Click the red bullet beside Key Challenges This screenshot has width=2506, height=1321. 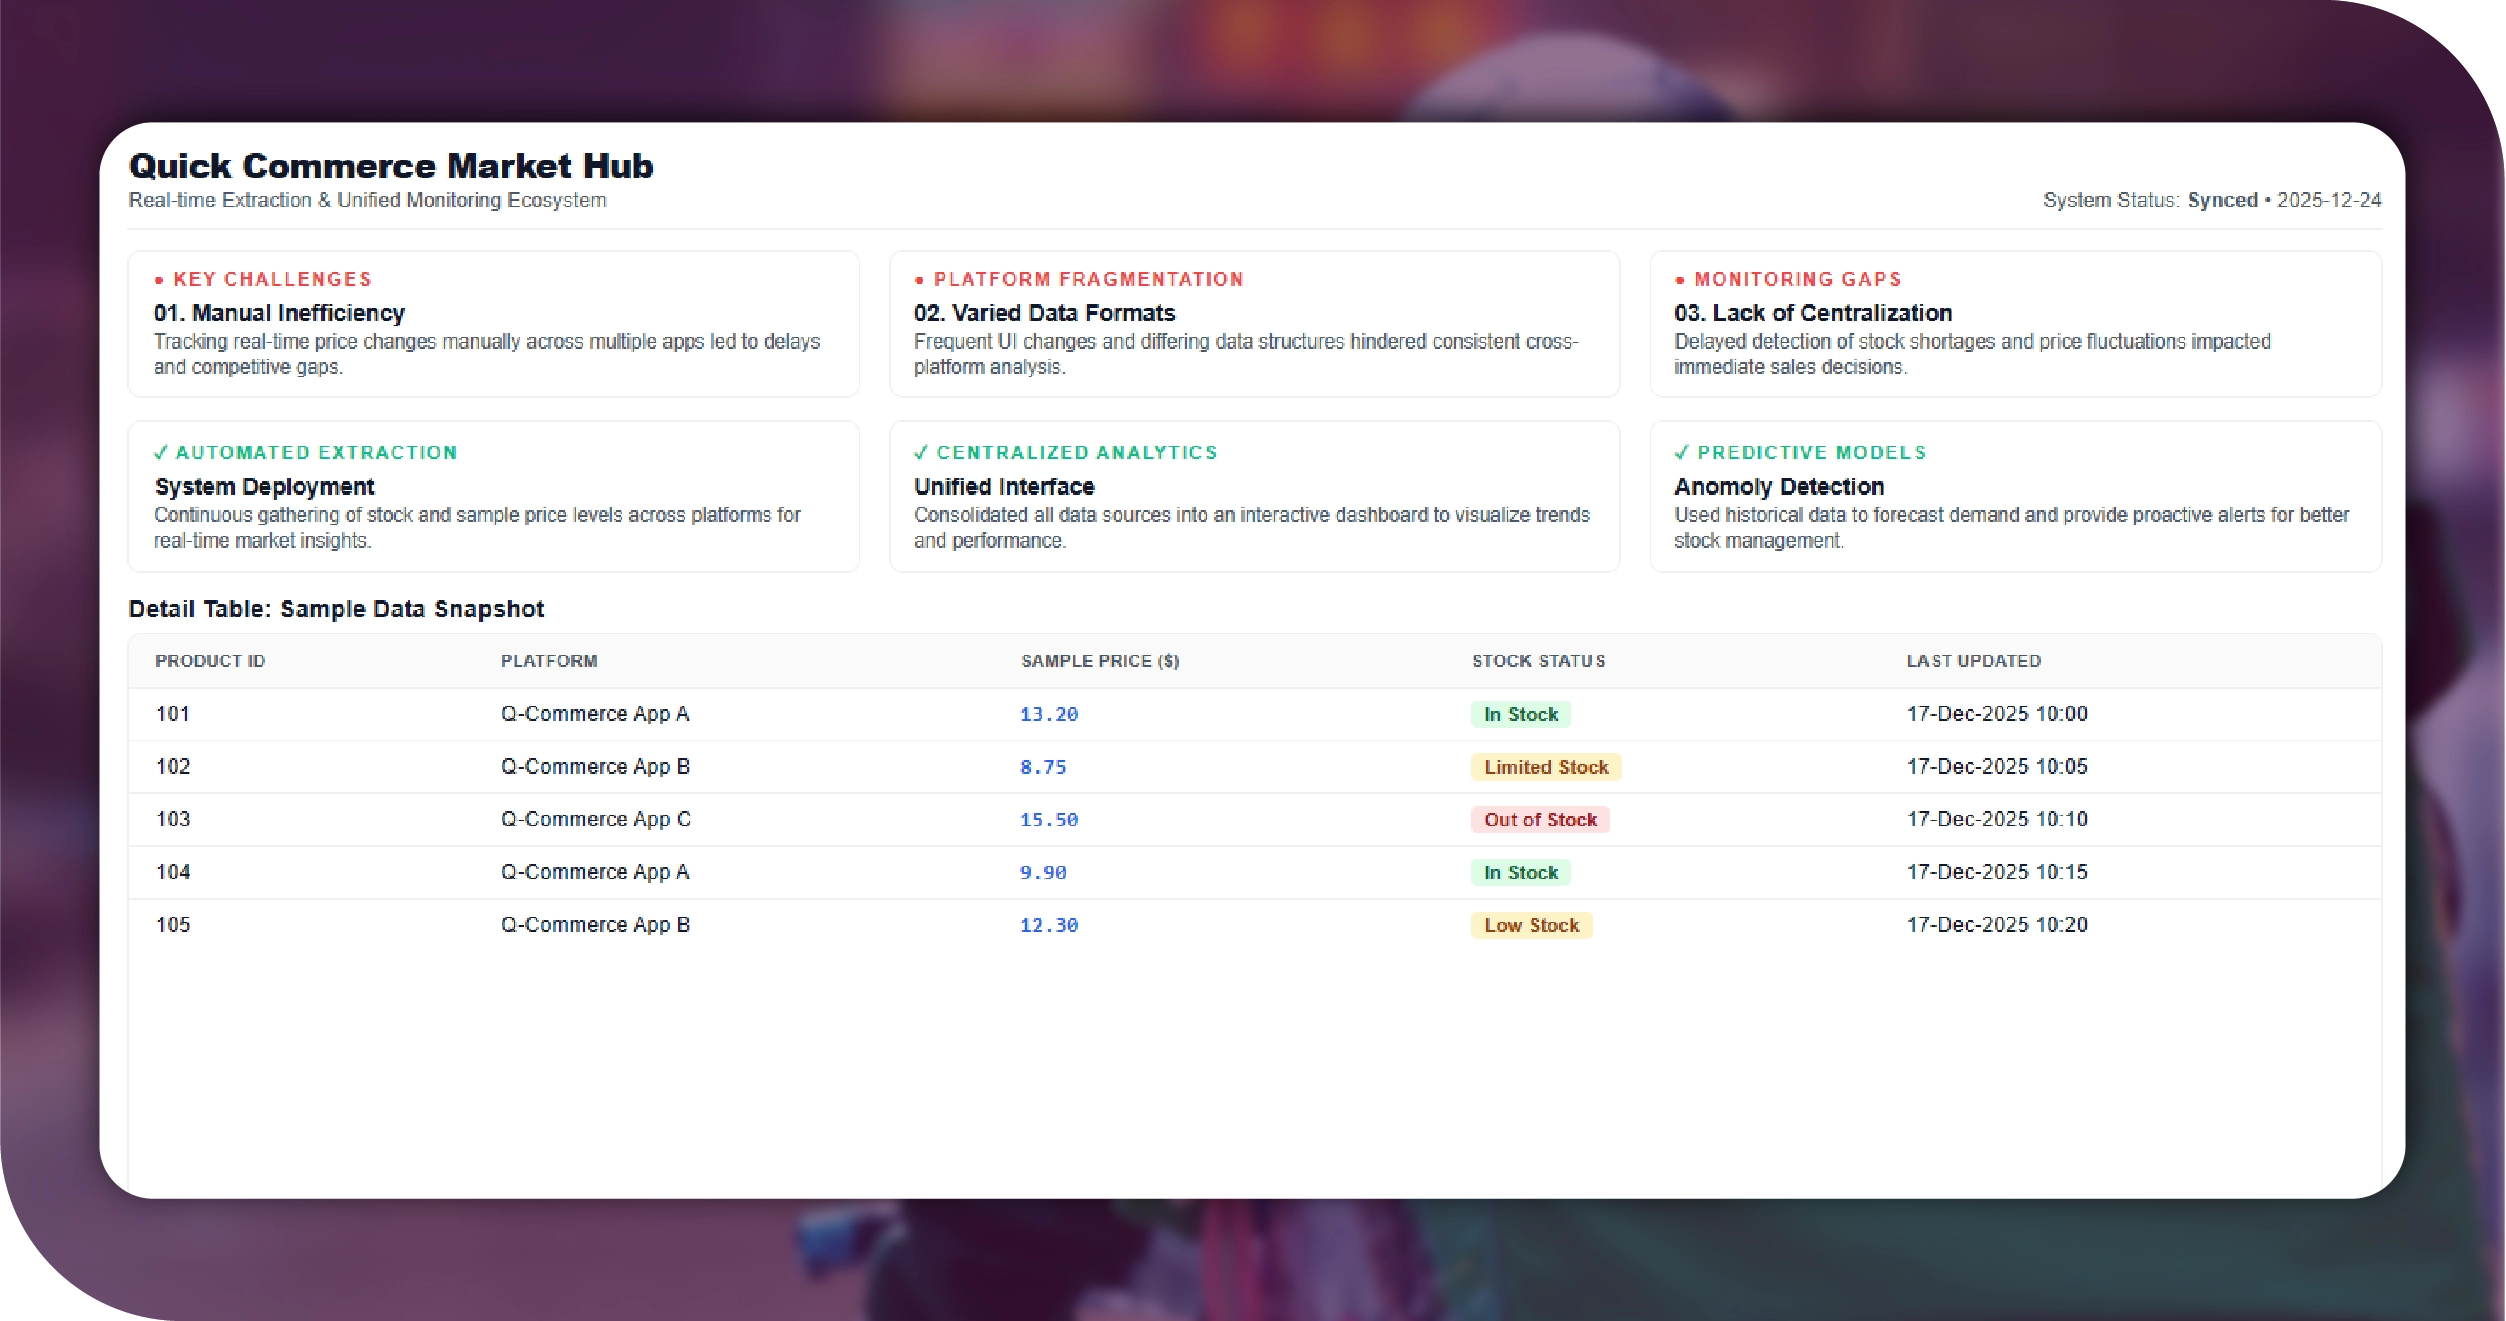[x=159, y=280]
